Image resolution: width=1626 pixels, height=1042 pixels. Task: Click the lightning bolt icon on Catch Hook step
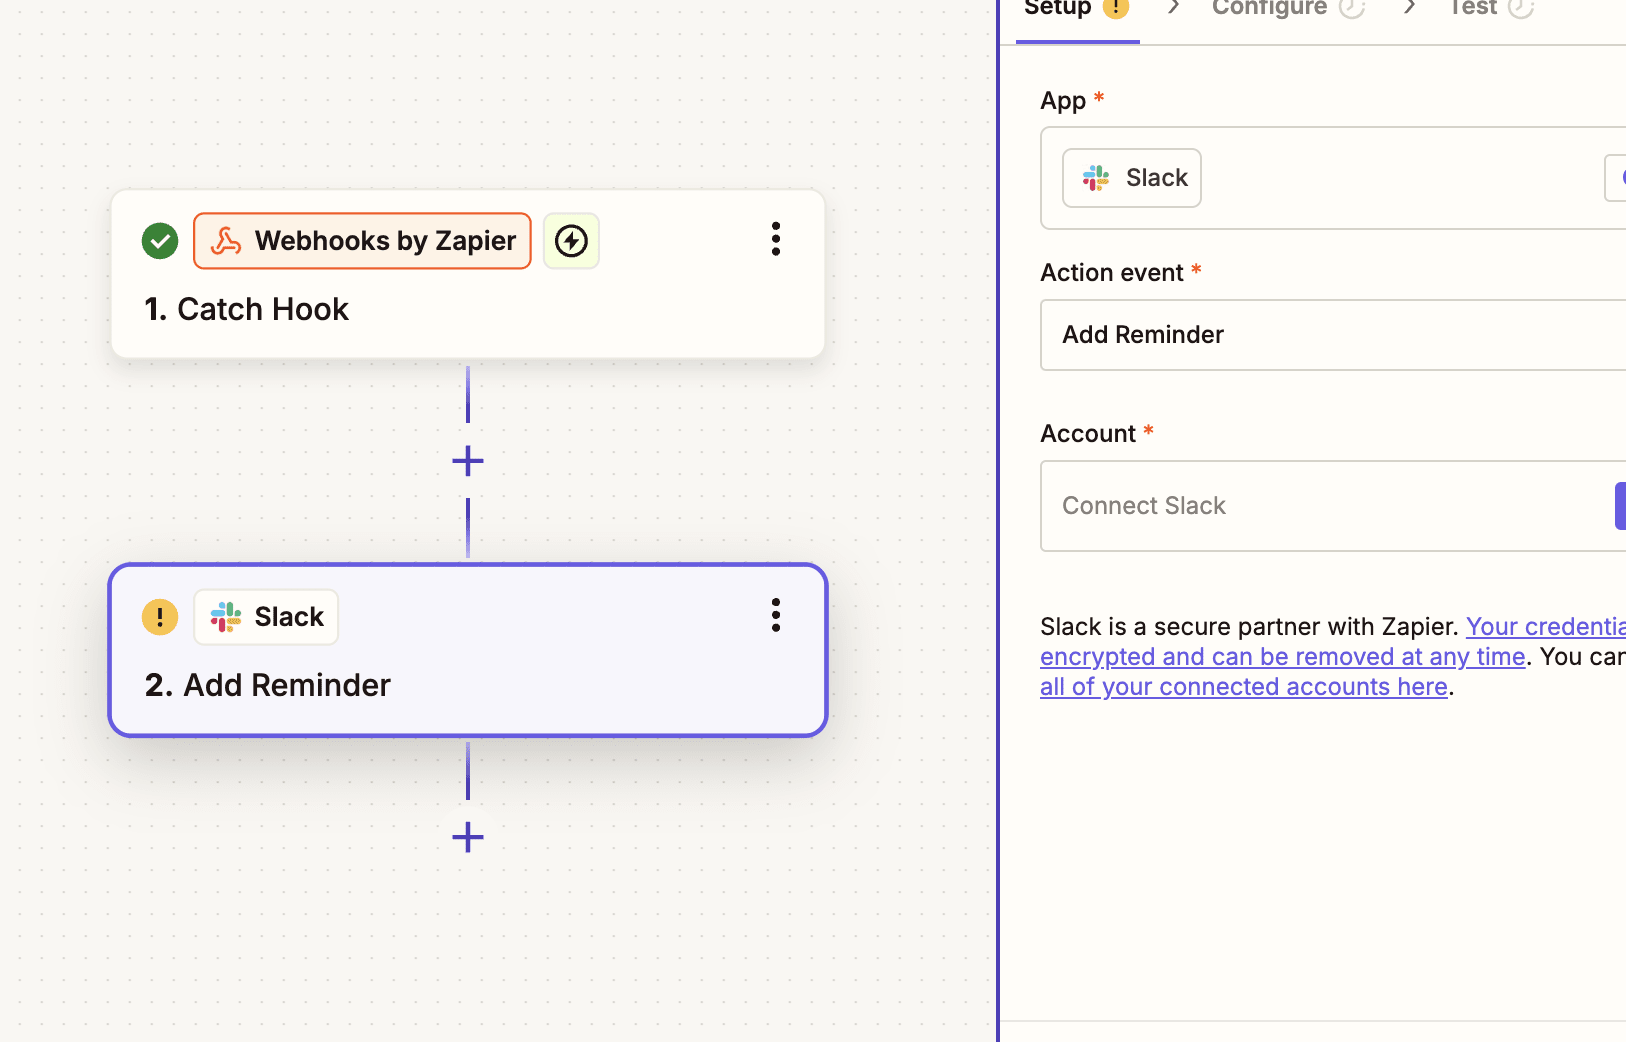tap(571, 240)
